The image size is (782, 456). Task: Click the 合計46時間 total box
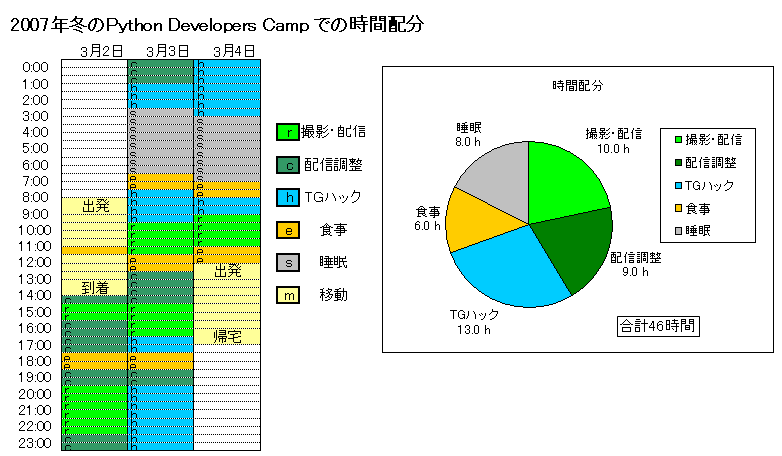point(658,326)
